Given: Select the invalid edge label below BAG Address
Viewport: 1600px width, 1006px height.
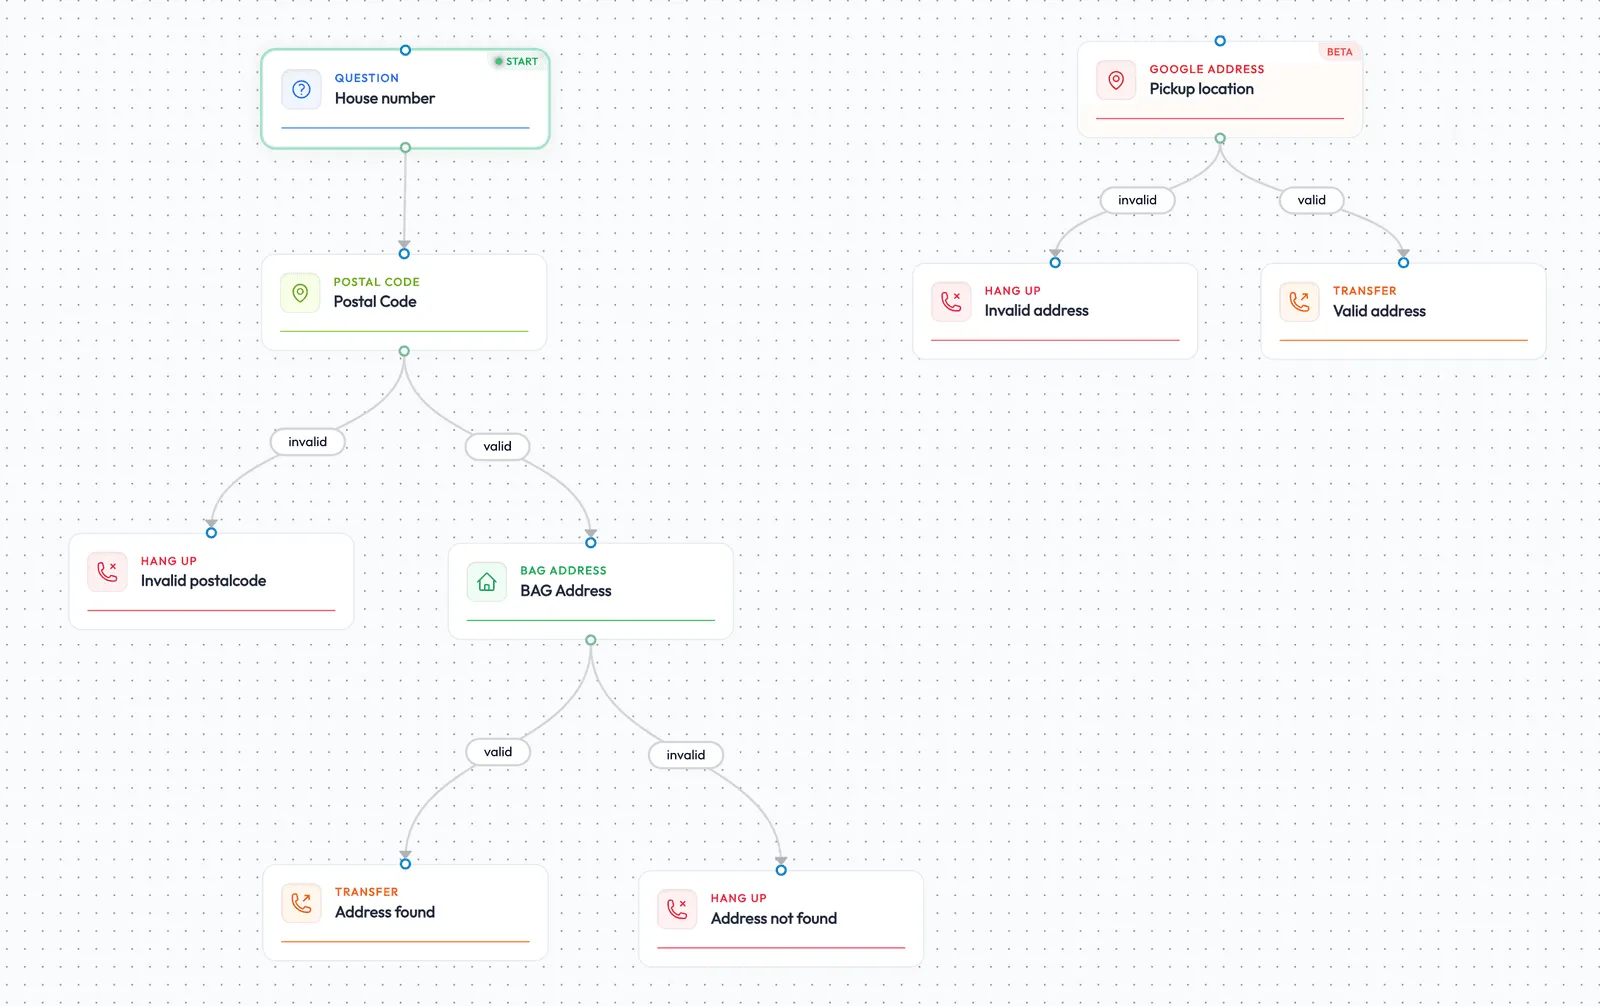Looking at the screenshot, I should [686, 755].
